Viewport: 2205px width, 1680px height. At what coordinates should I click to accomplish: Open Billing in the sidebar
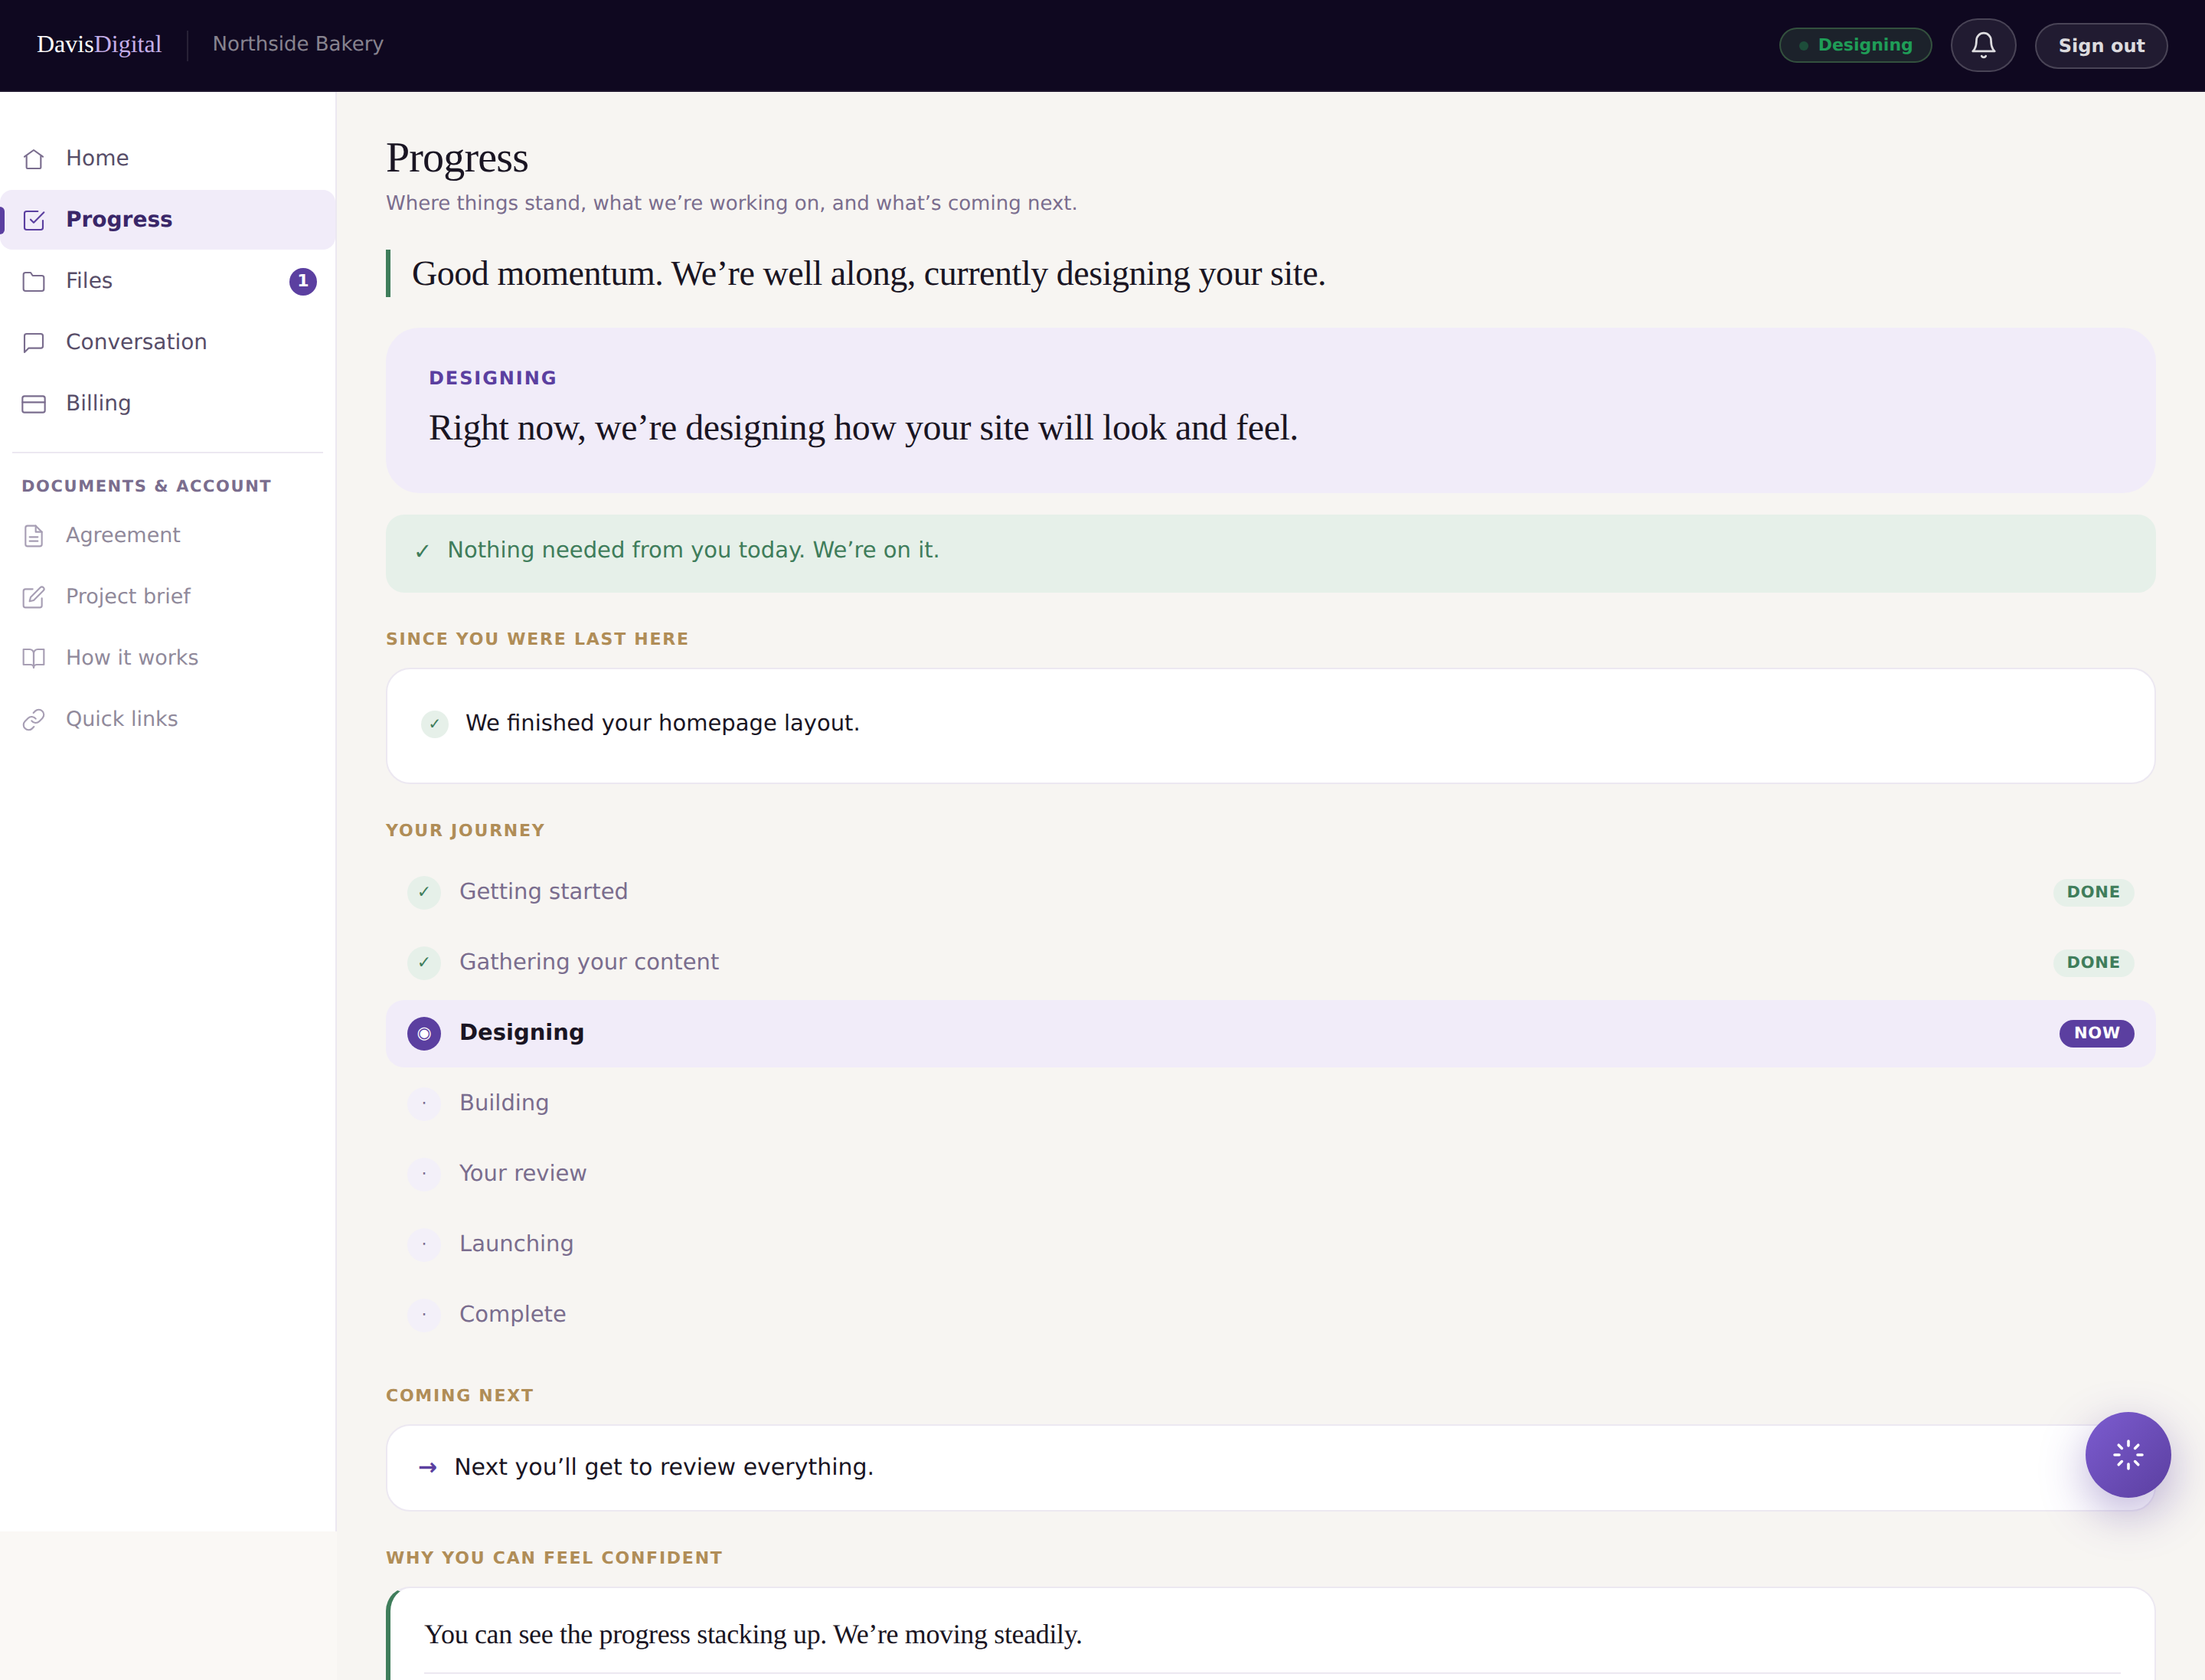[168, 403]
